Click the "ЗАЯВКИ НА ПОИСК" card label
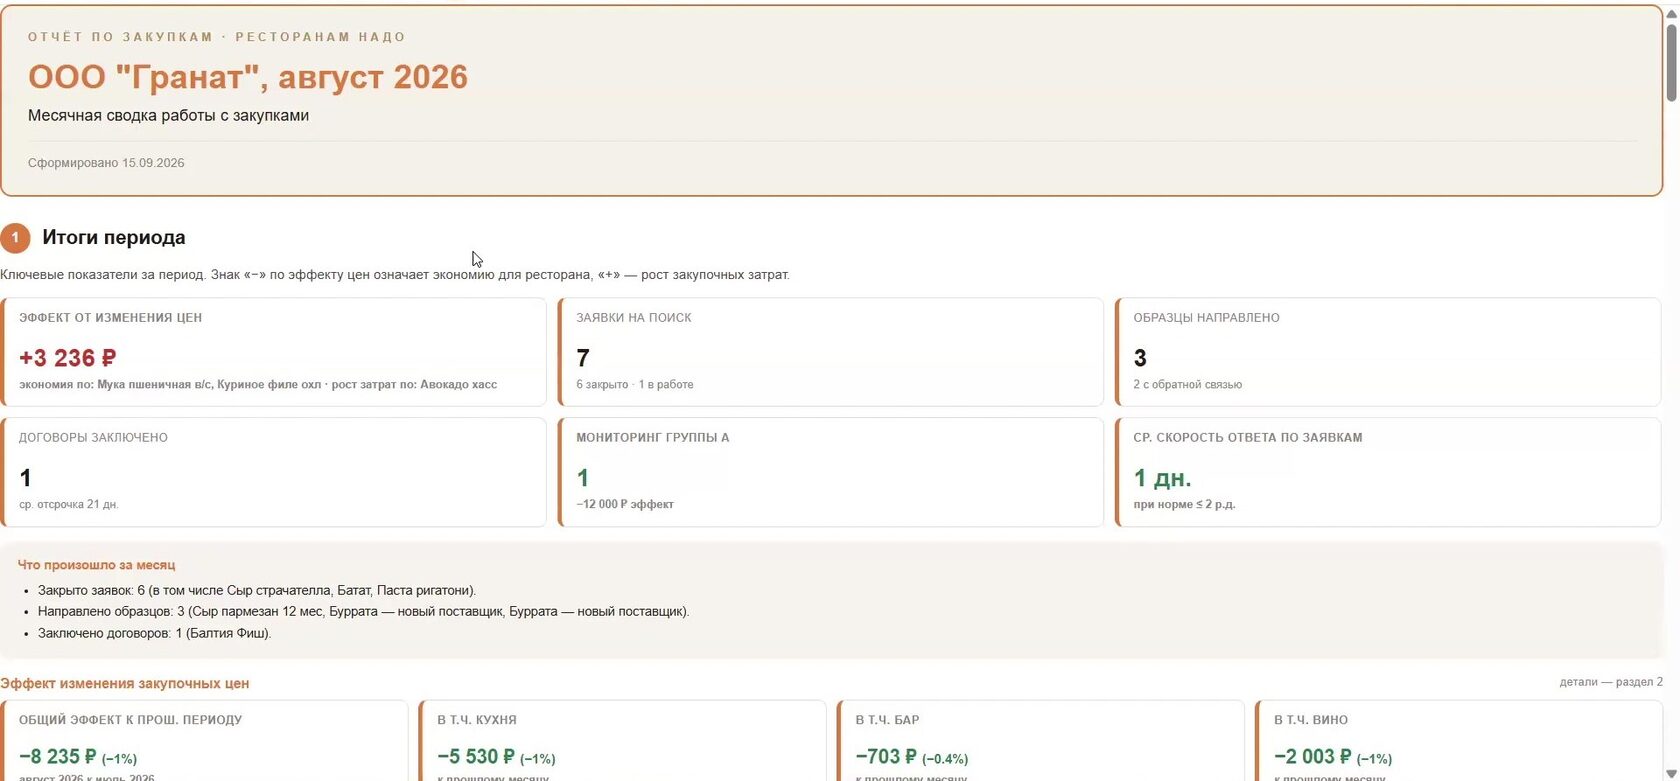This screenshot has height=781, width=1680. click(634, 318)
